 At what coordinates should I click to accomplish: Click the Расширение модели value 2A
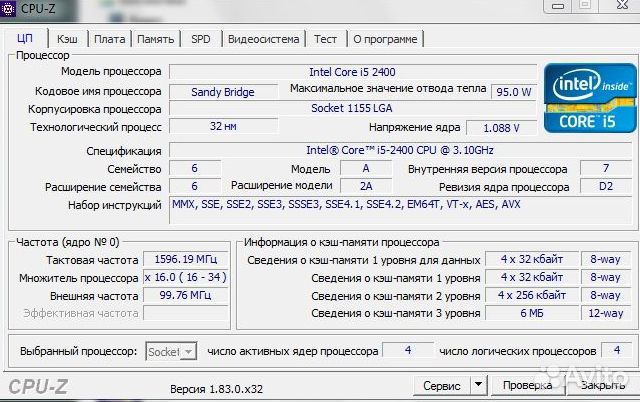click(366, 186)
